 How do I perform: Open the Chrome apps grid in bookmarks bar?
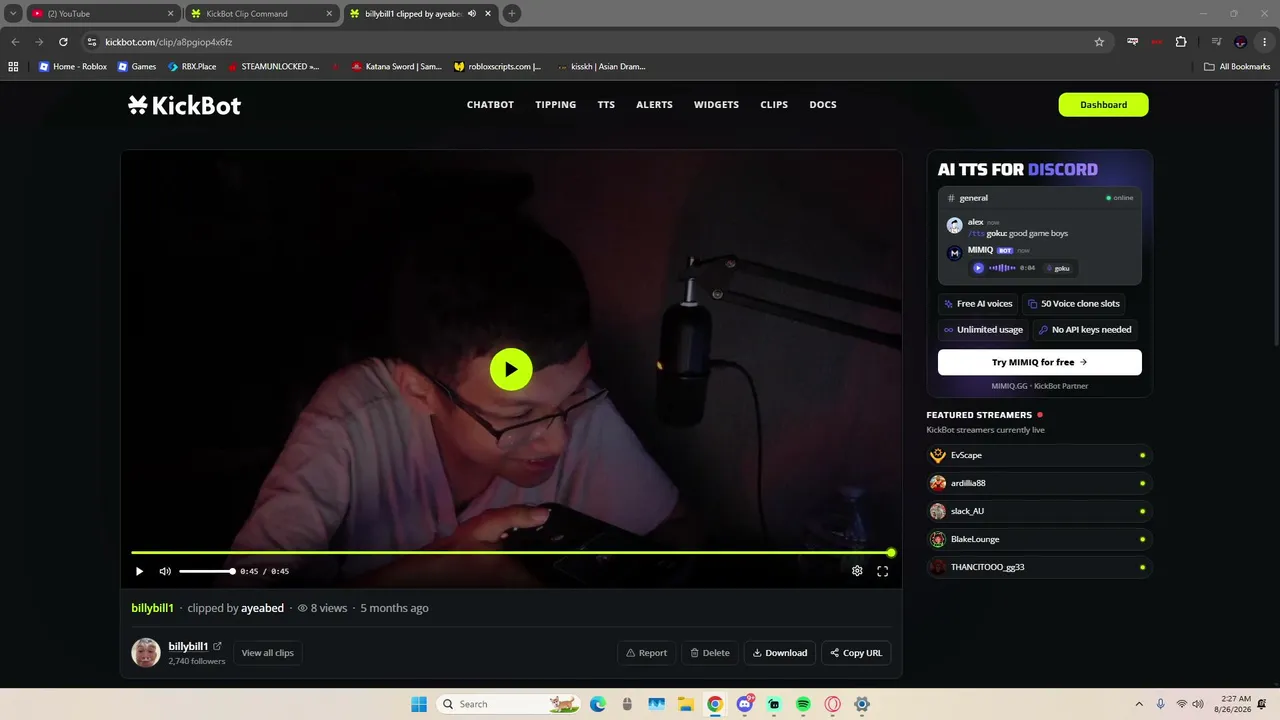click(13, 67)
